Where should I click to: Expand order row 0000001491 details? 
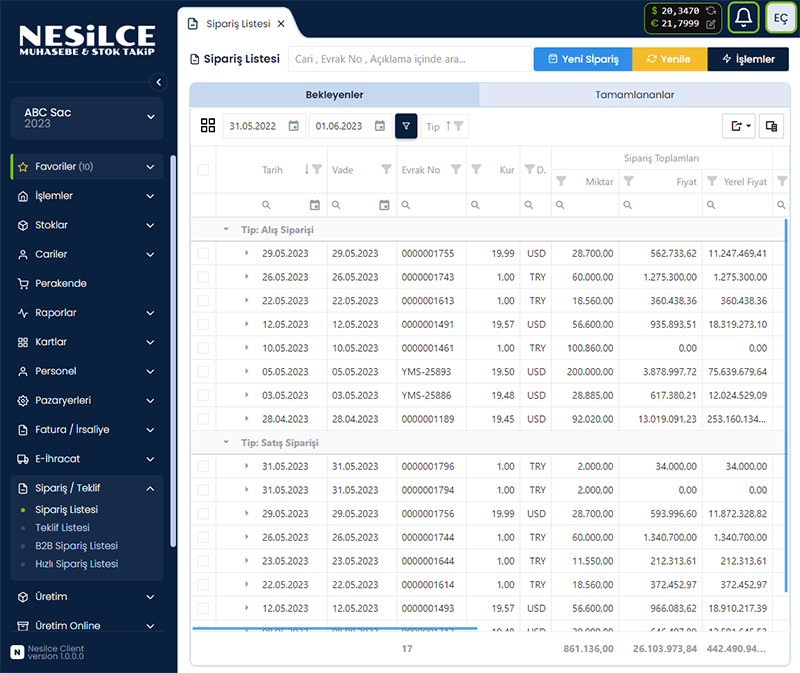pyautogui.click(x=246, y=324)
